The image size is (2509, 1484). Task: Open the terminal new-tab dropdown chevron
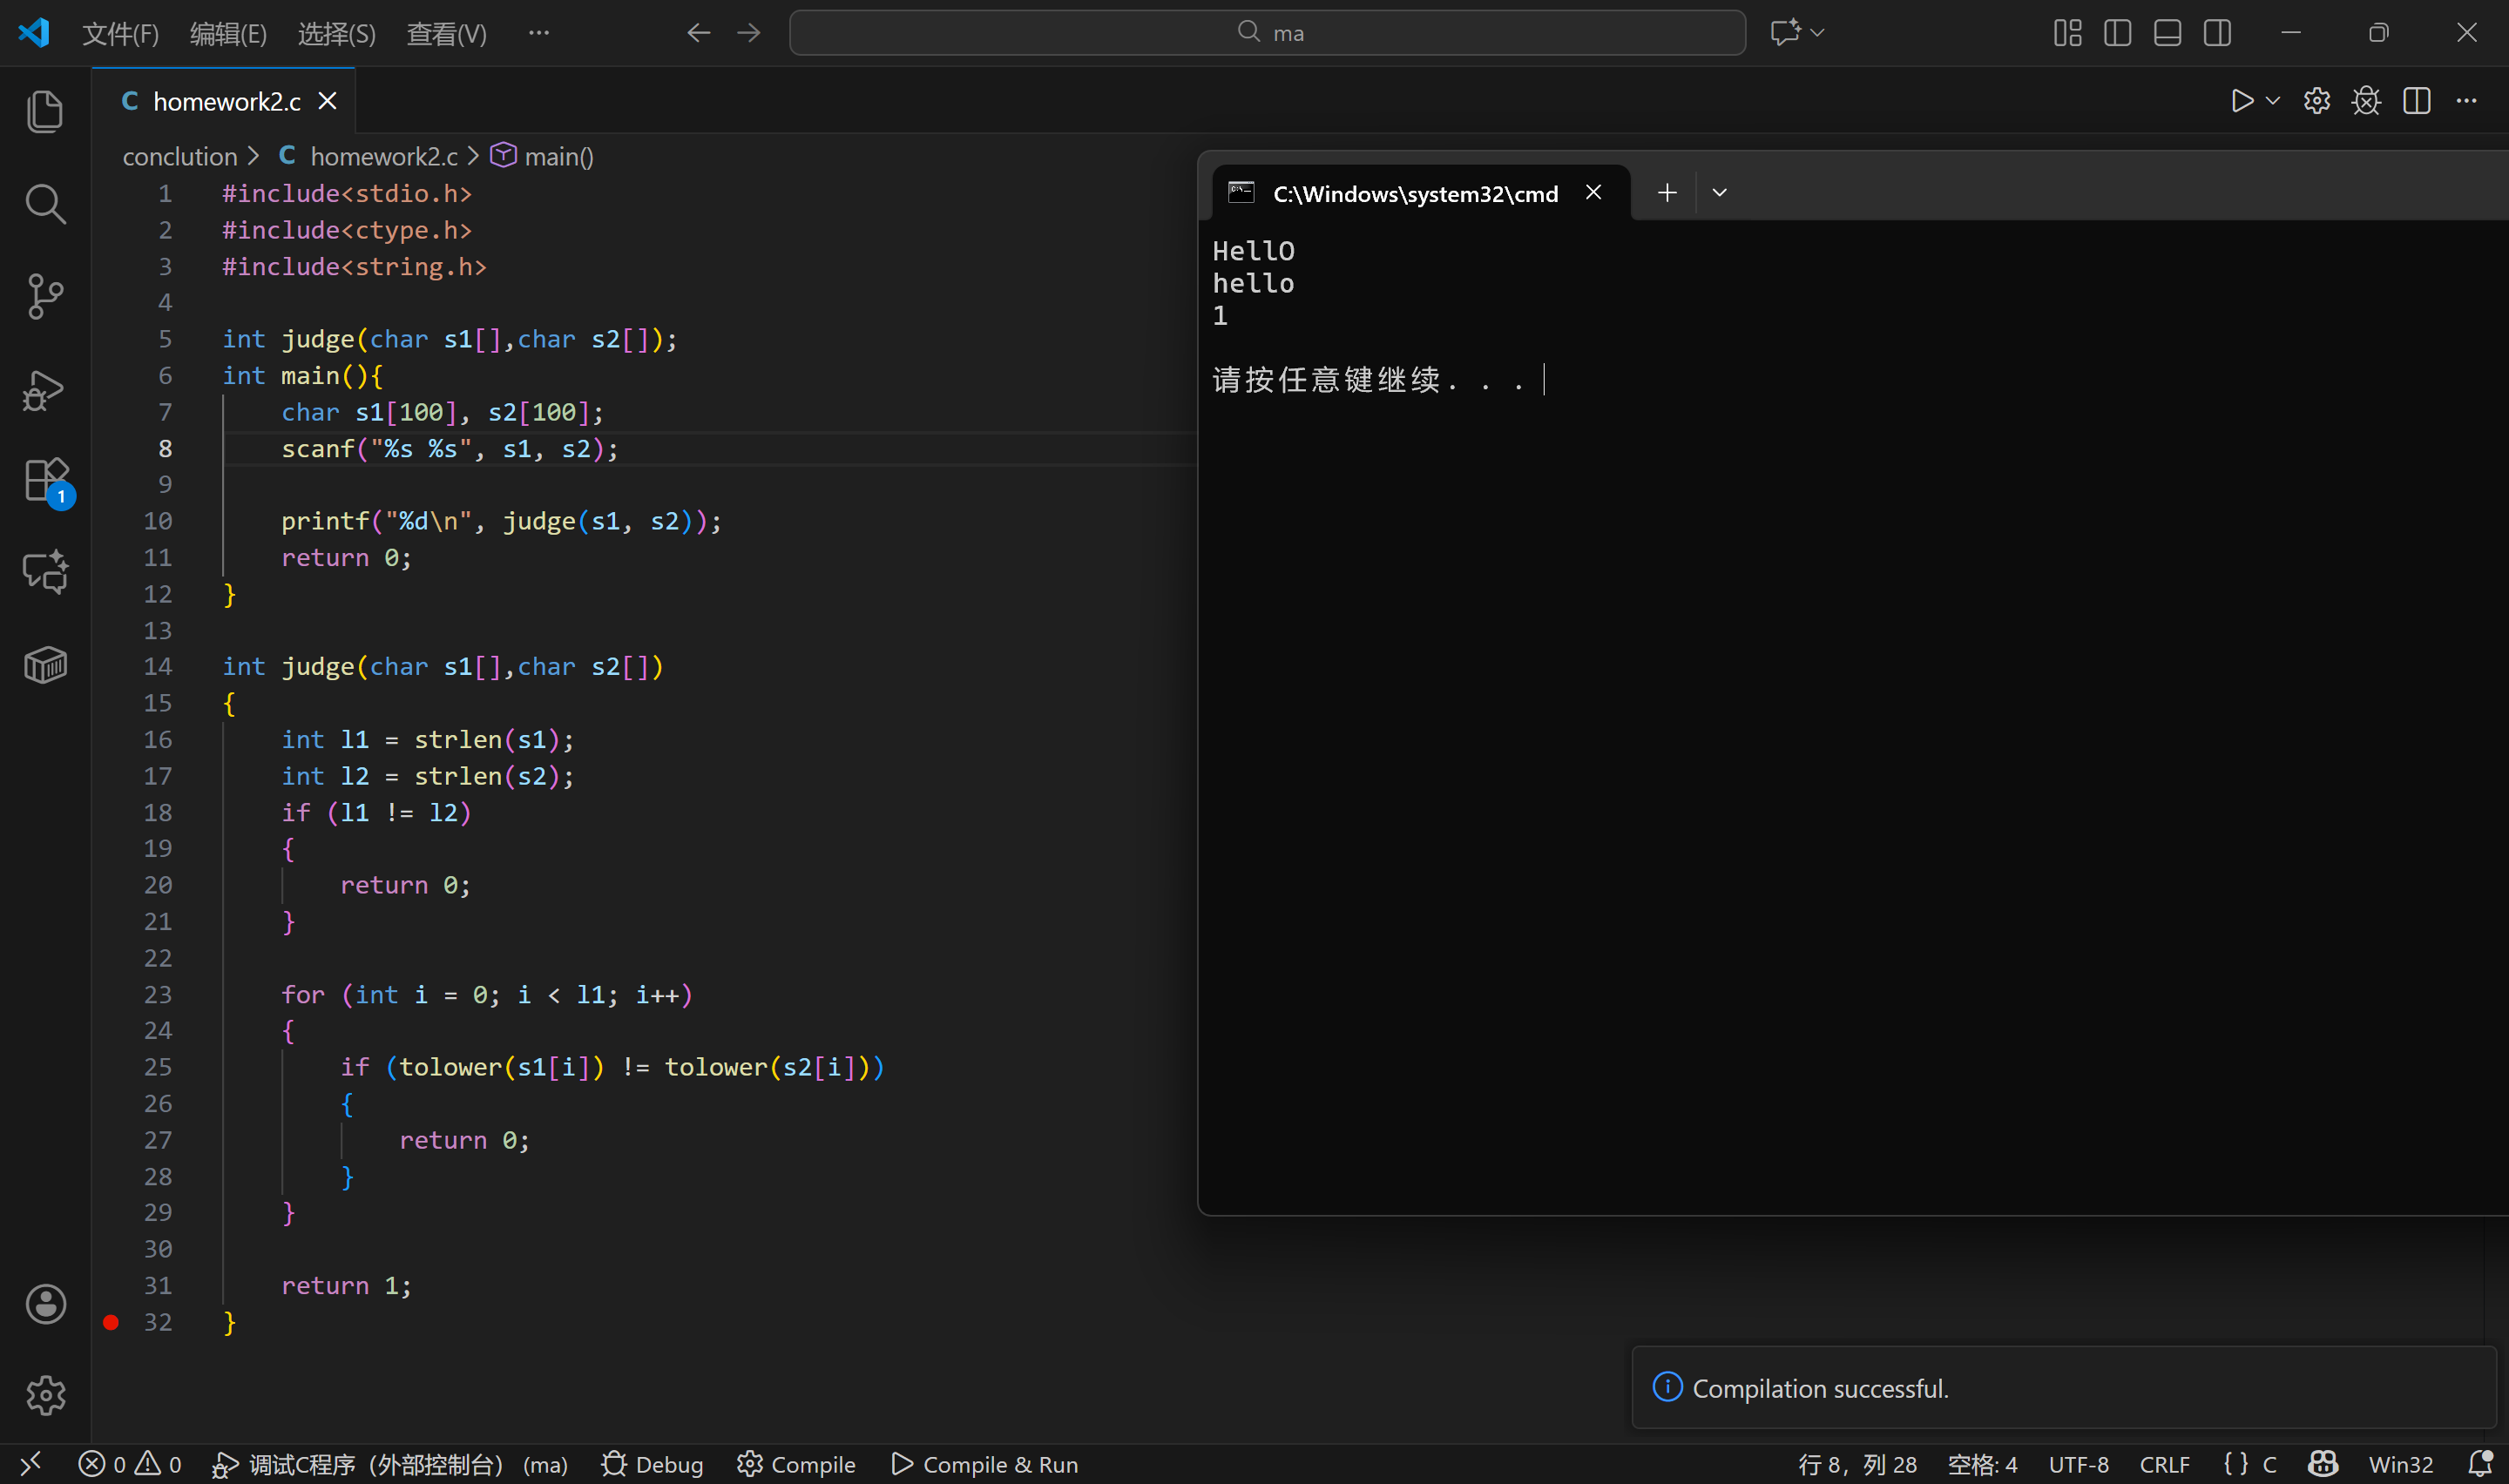tap(1719, 193)
